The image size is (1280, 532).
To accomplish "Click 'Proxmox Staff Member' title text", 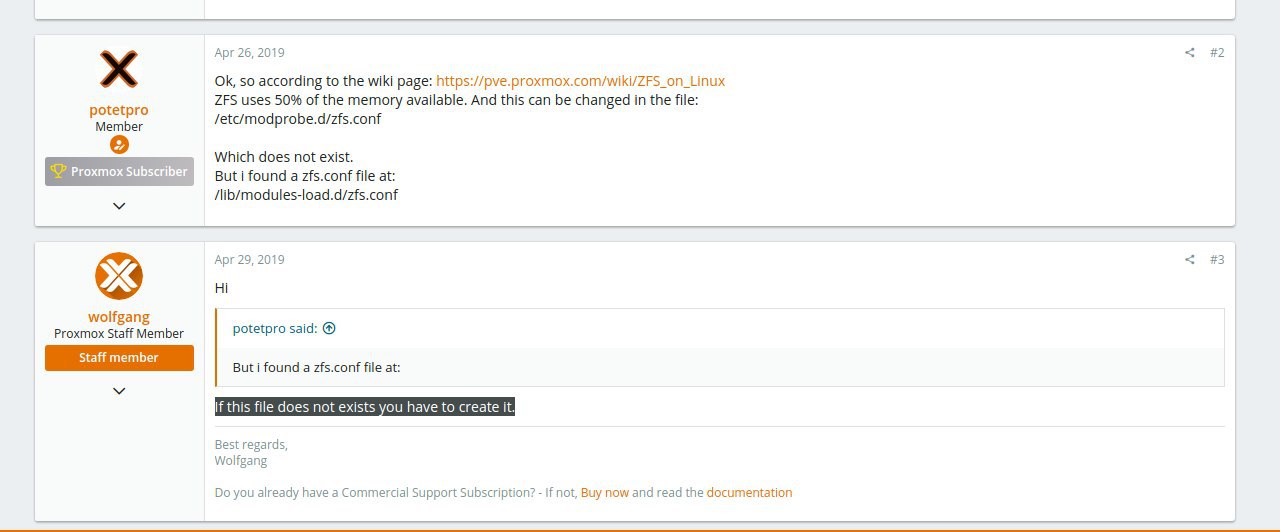I will (119, 334).
